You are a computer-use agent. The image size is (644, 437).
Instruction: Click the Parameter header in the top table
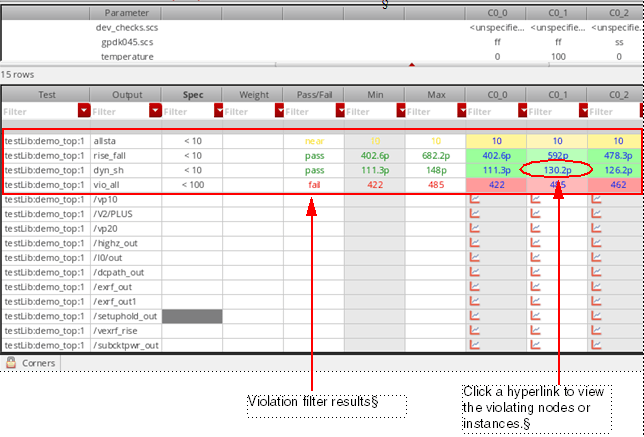126,13
